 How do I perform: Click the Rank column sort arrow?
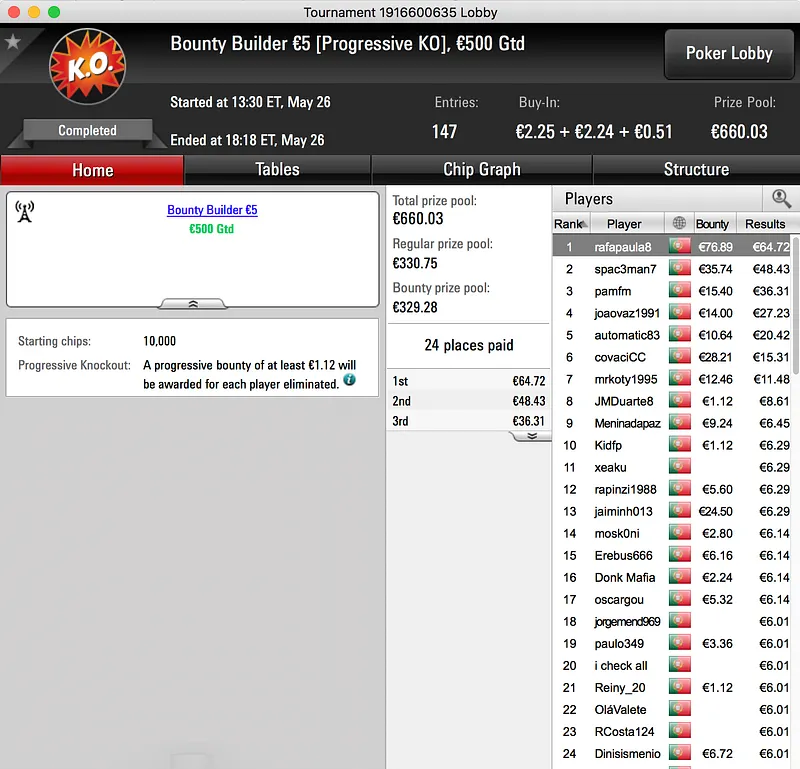pyautogui.click(x=584, y=224)
